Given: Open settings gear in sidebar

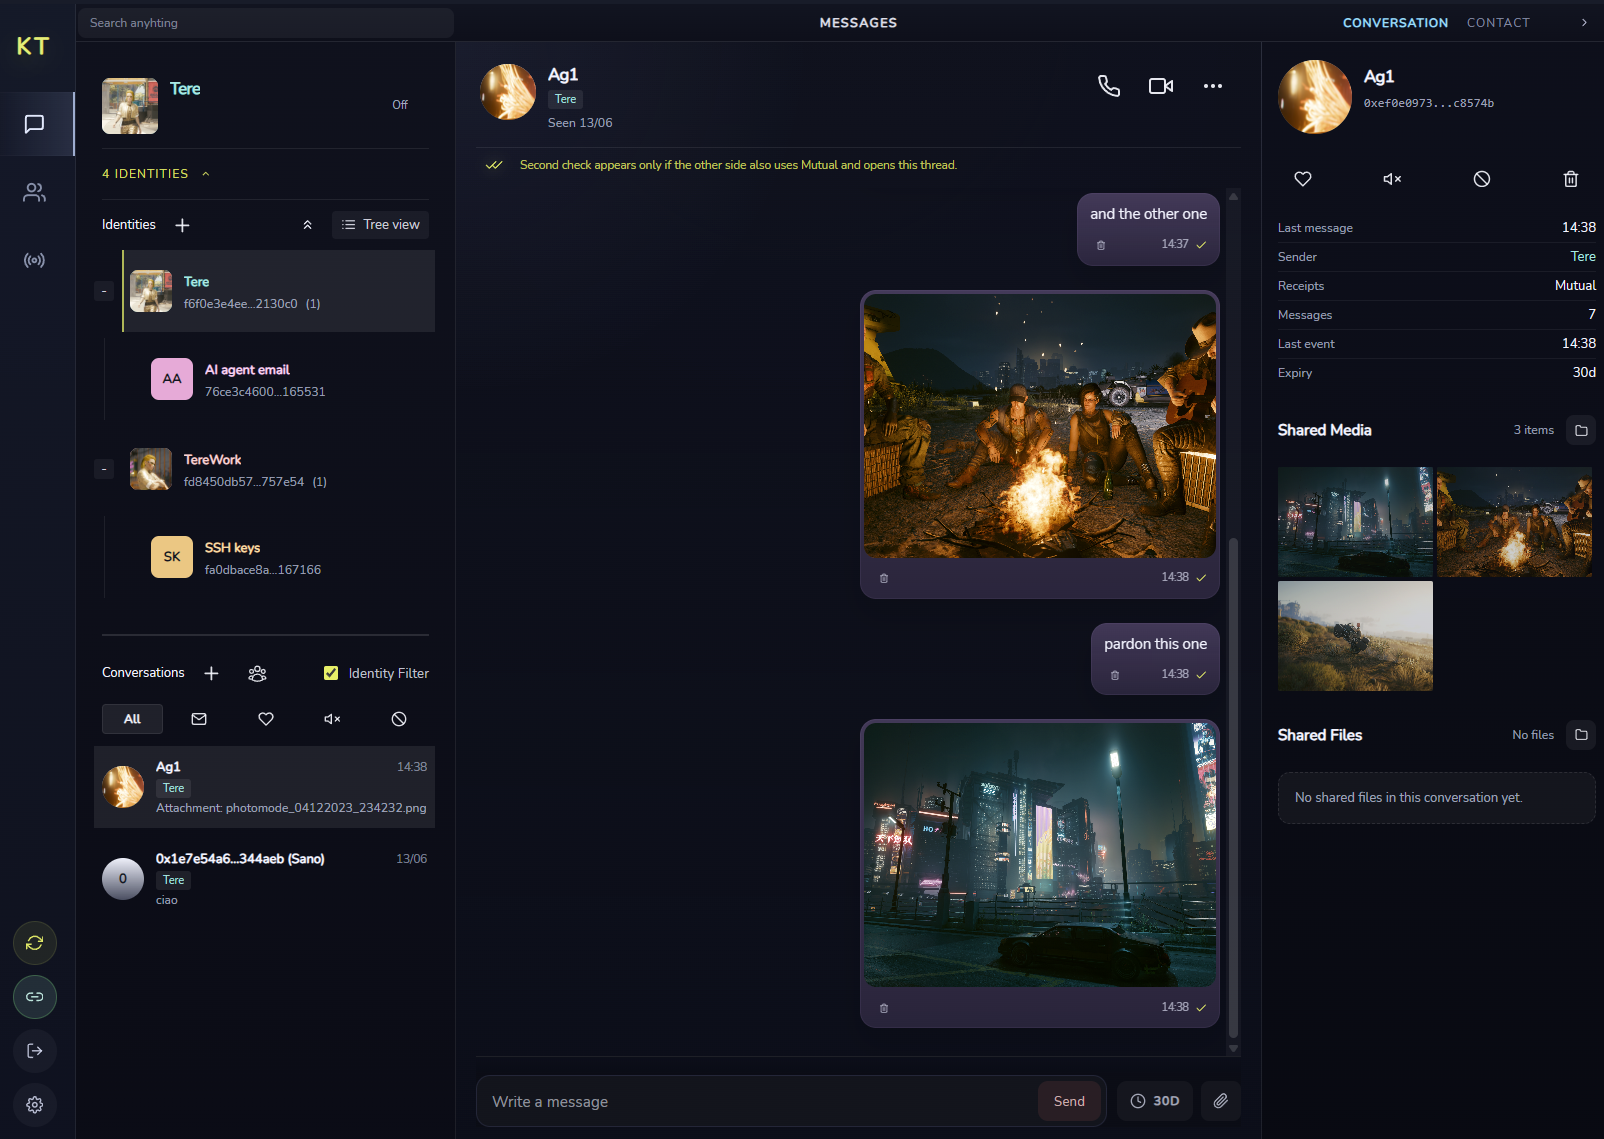Looking at the screenshot, I should coord(35,1105).
